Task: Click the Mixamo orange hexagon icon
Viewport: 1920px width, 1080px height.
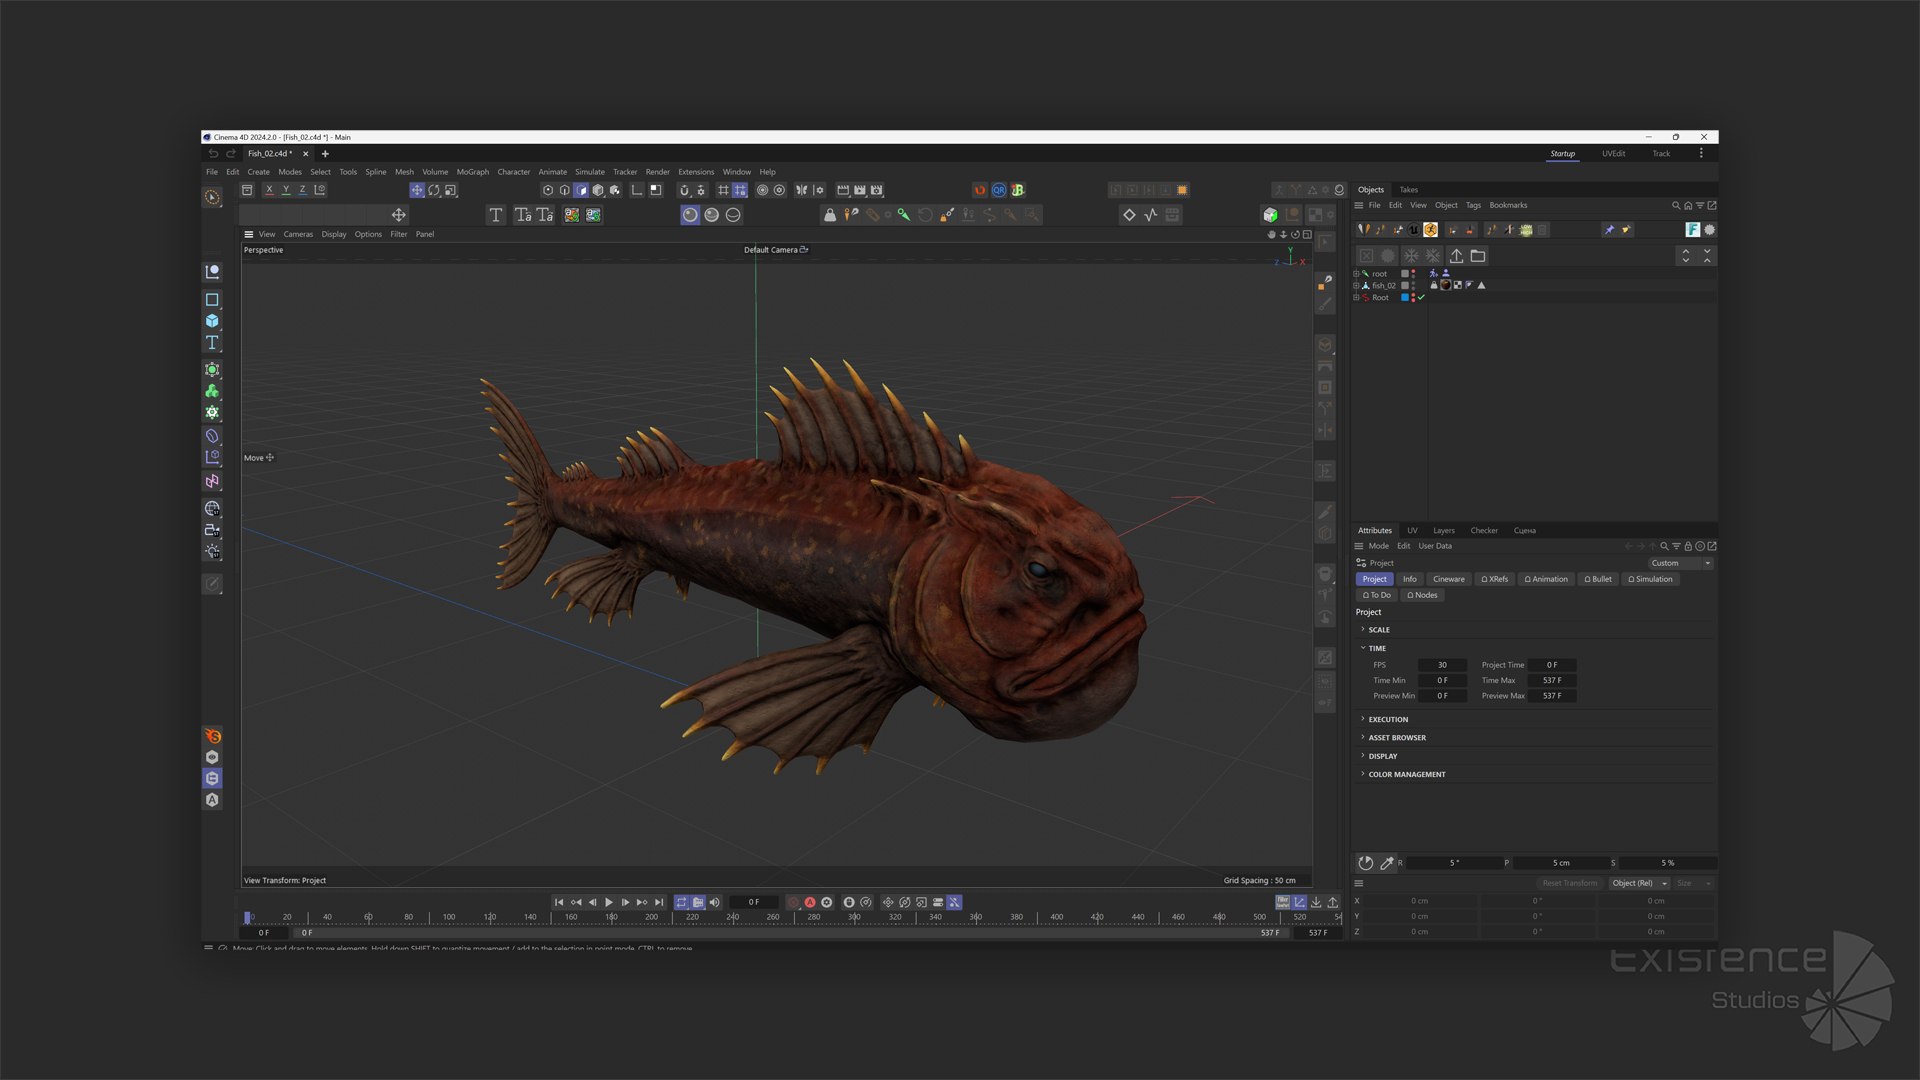Action: pos(1431,230)
